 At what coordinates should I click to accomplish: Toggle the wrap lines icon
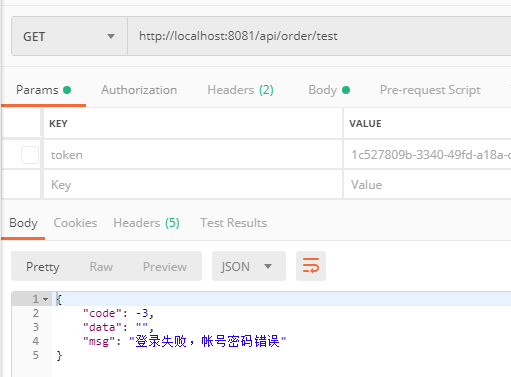[x=311, y=266]
